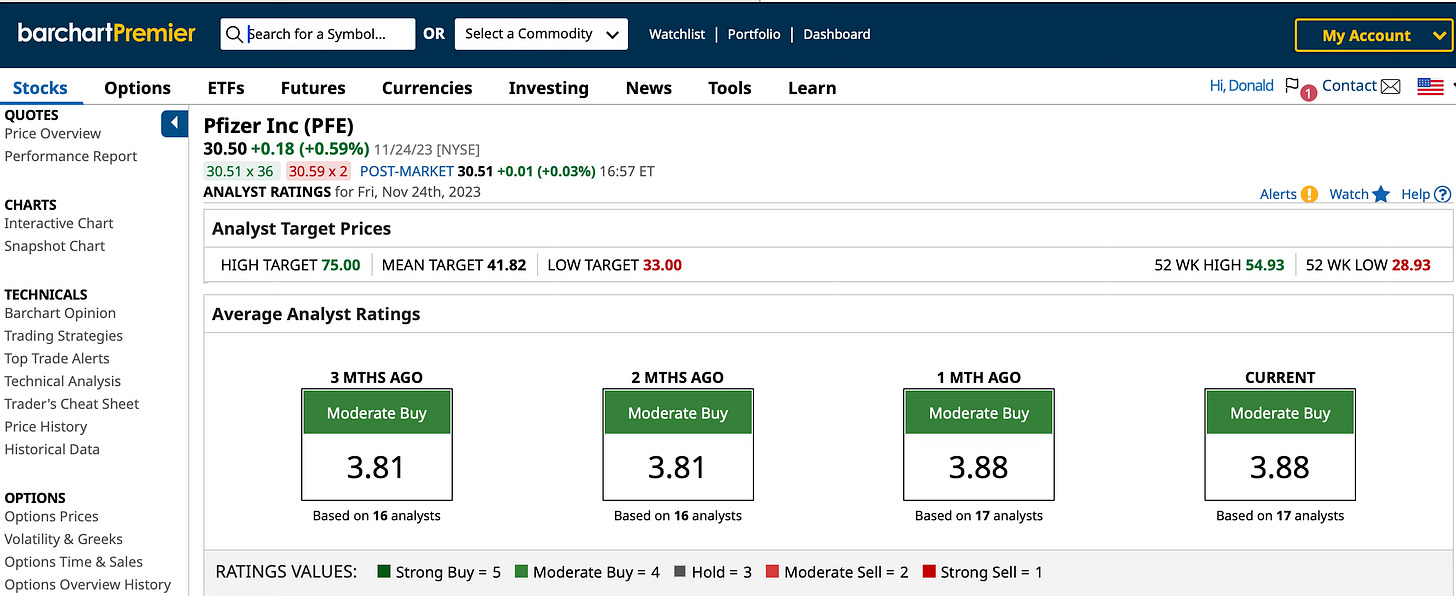Click the 3 MTHS AGO Moderate Buy box
The height and width of the screenshot is (596, 1456).
tap(376, 444)
